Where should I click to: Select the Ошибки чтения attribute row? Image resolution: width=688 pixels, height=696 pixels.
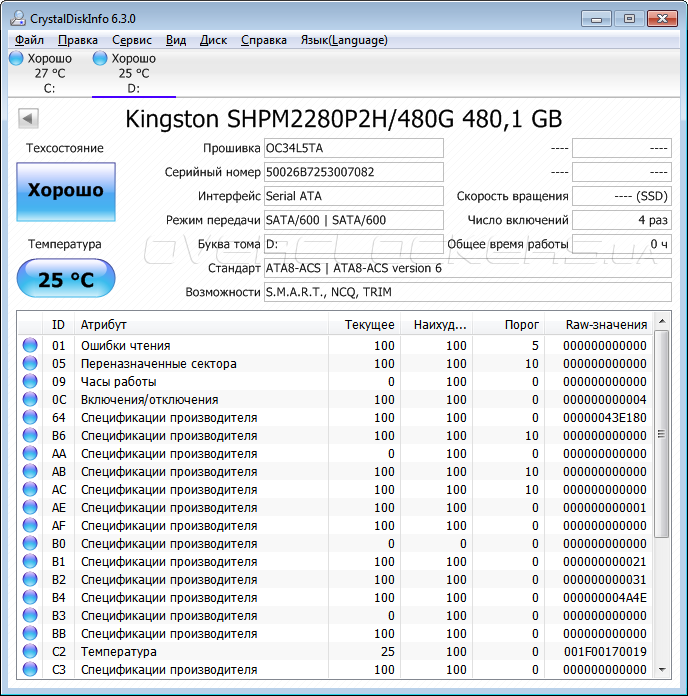(x=335, y=345)
